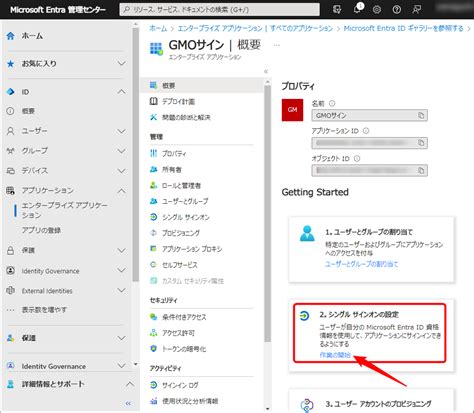This screenshot has width=474, height=413.
Task: Click ユーザーとグループの割り当て link
Action: click(361, 264)
